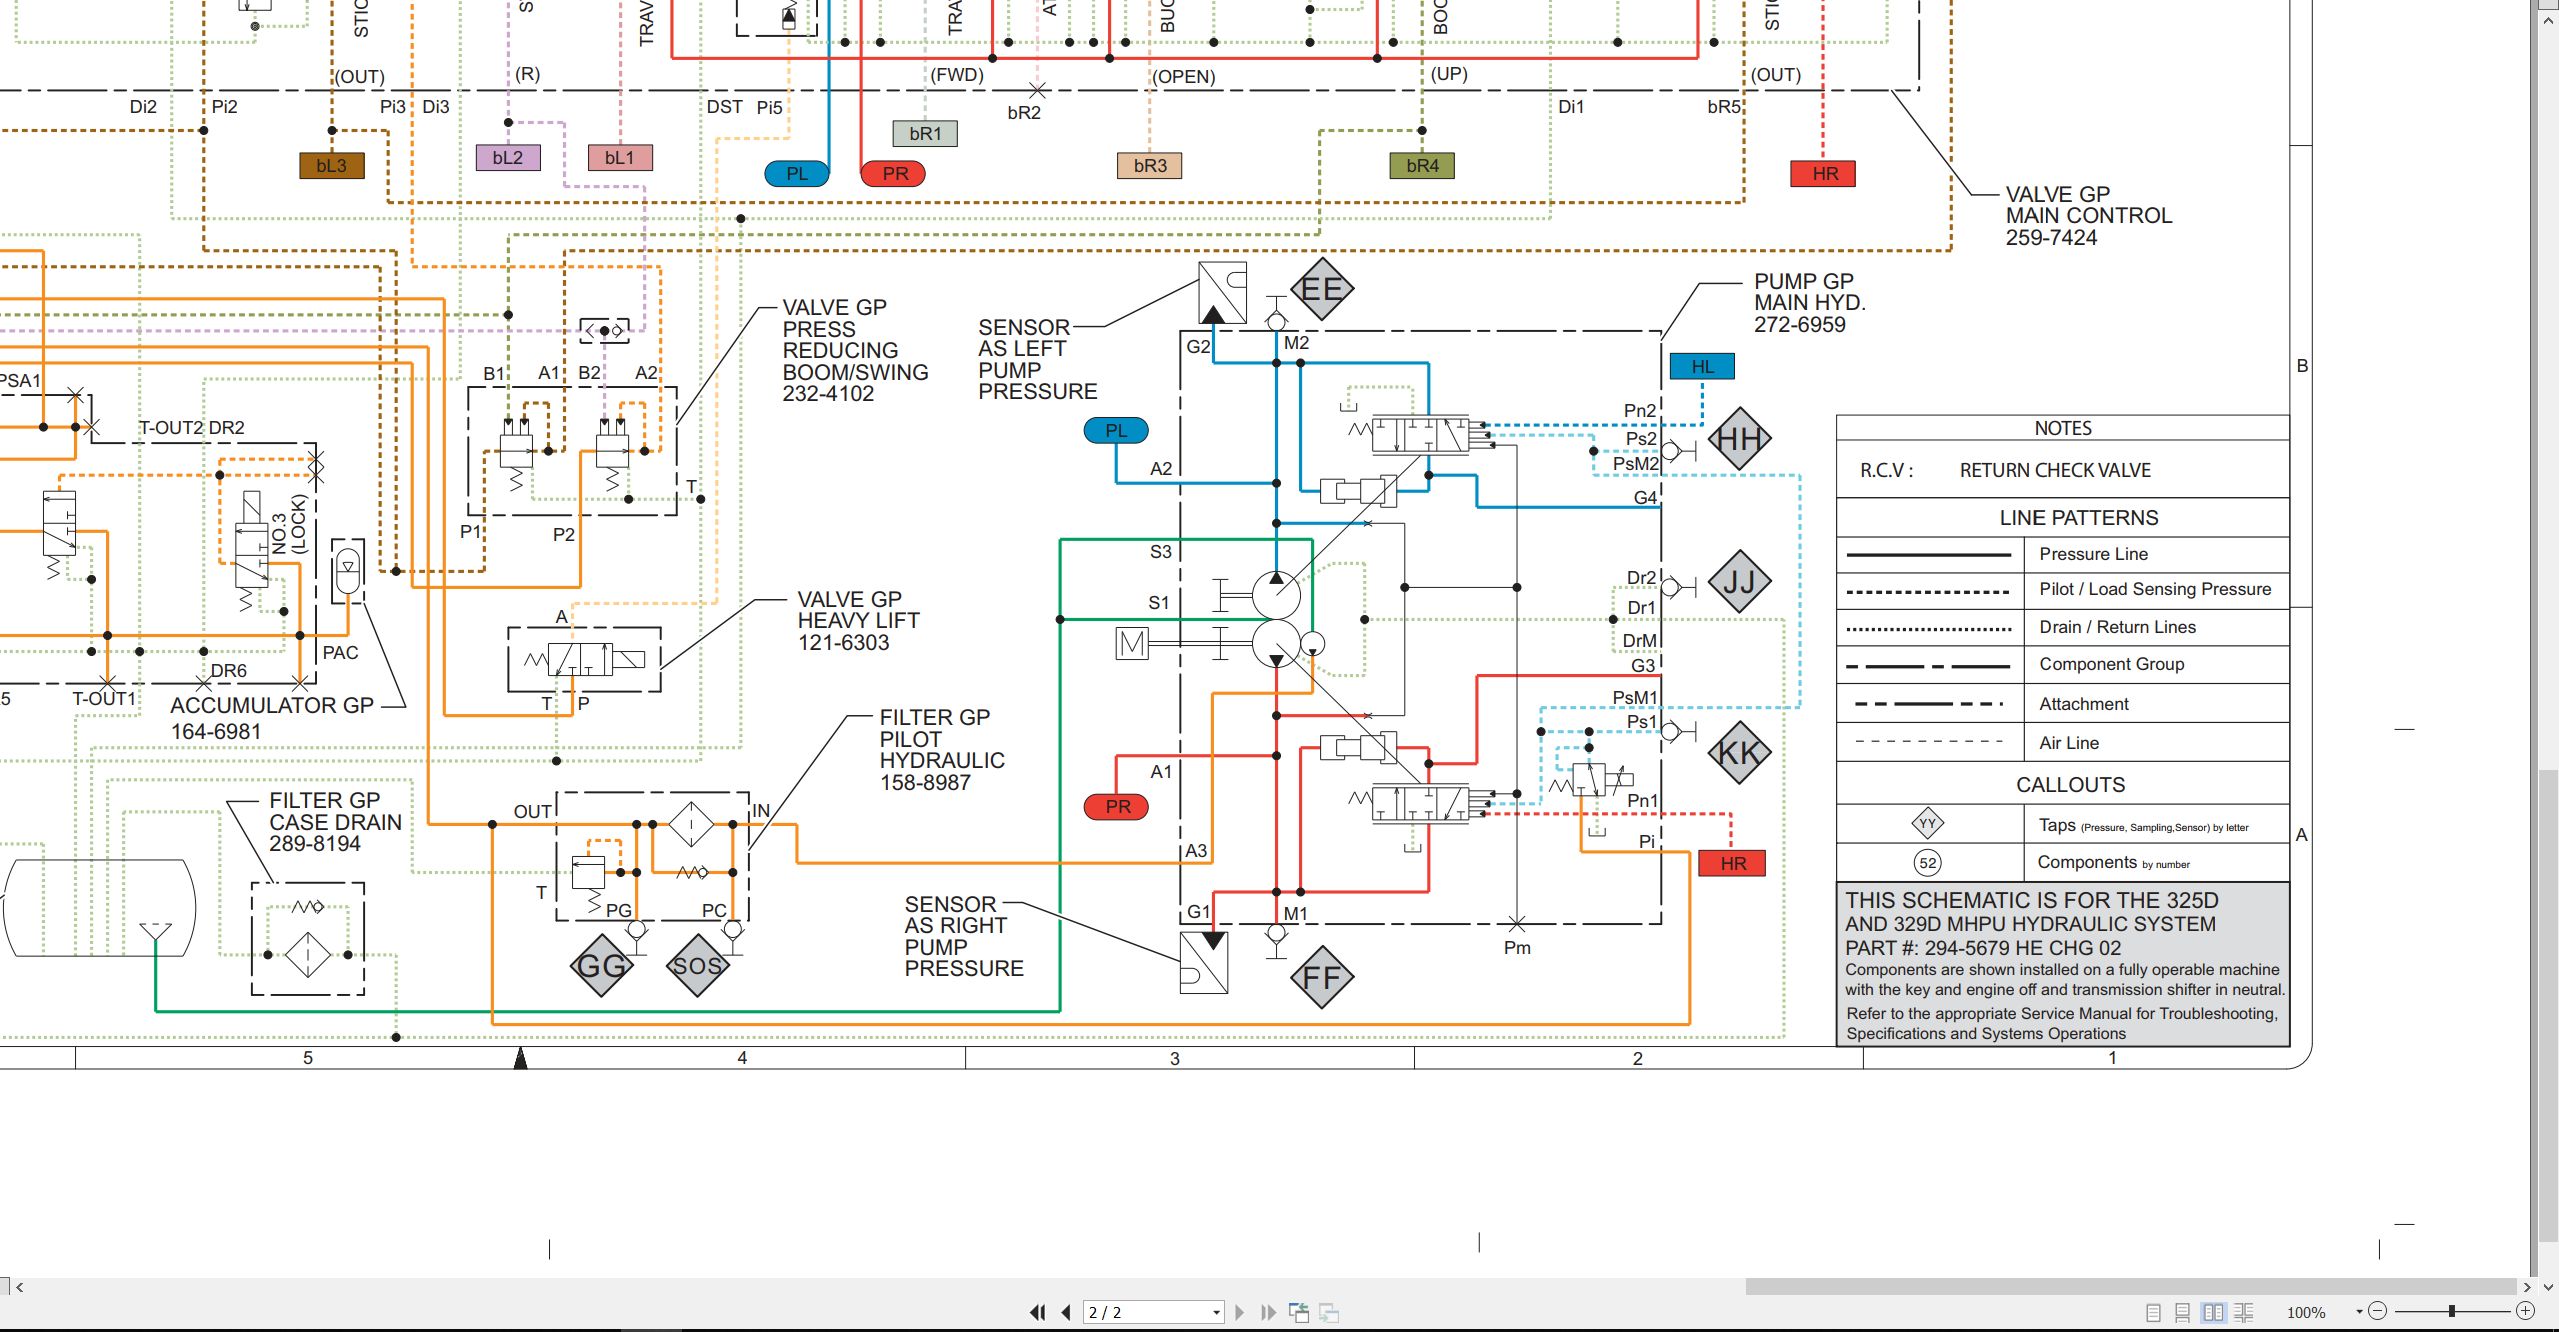Click the red HR tag under the main control valve

[1824, 174]
